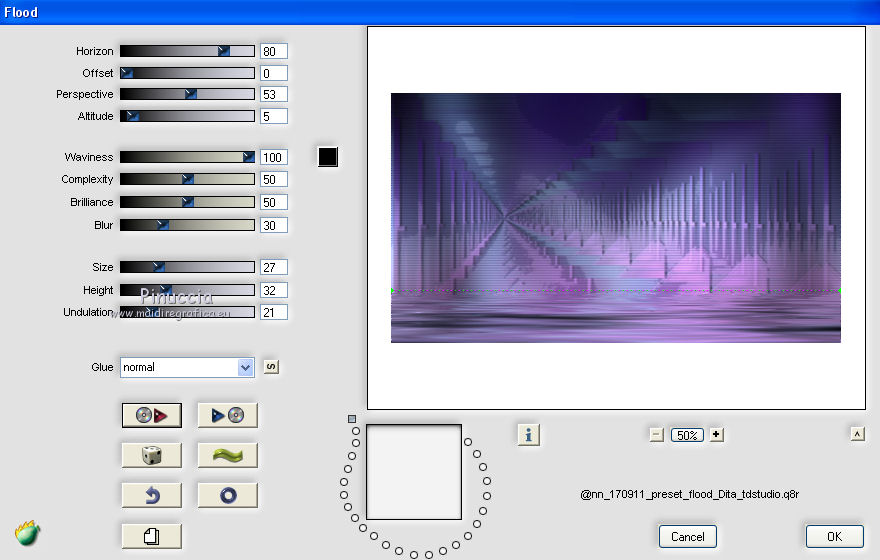Click the Waviness slider
This screenshot has height=560, width=880.
187,157
